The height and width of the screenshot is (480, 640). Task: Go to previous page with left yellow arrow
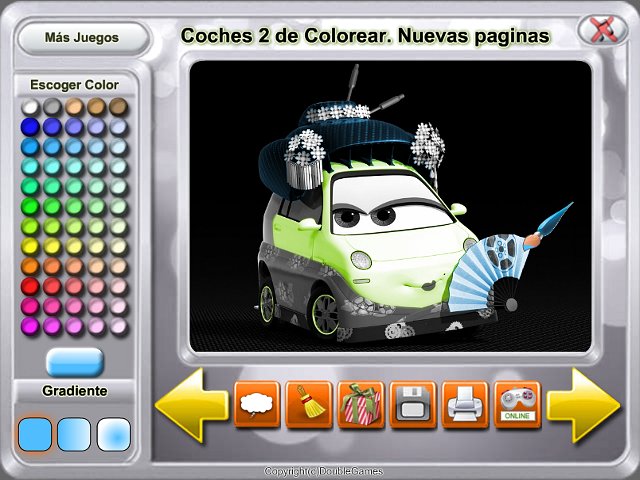(191, 405)
